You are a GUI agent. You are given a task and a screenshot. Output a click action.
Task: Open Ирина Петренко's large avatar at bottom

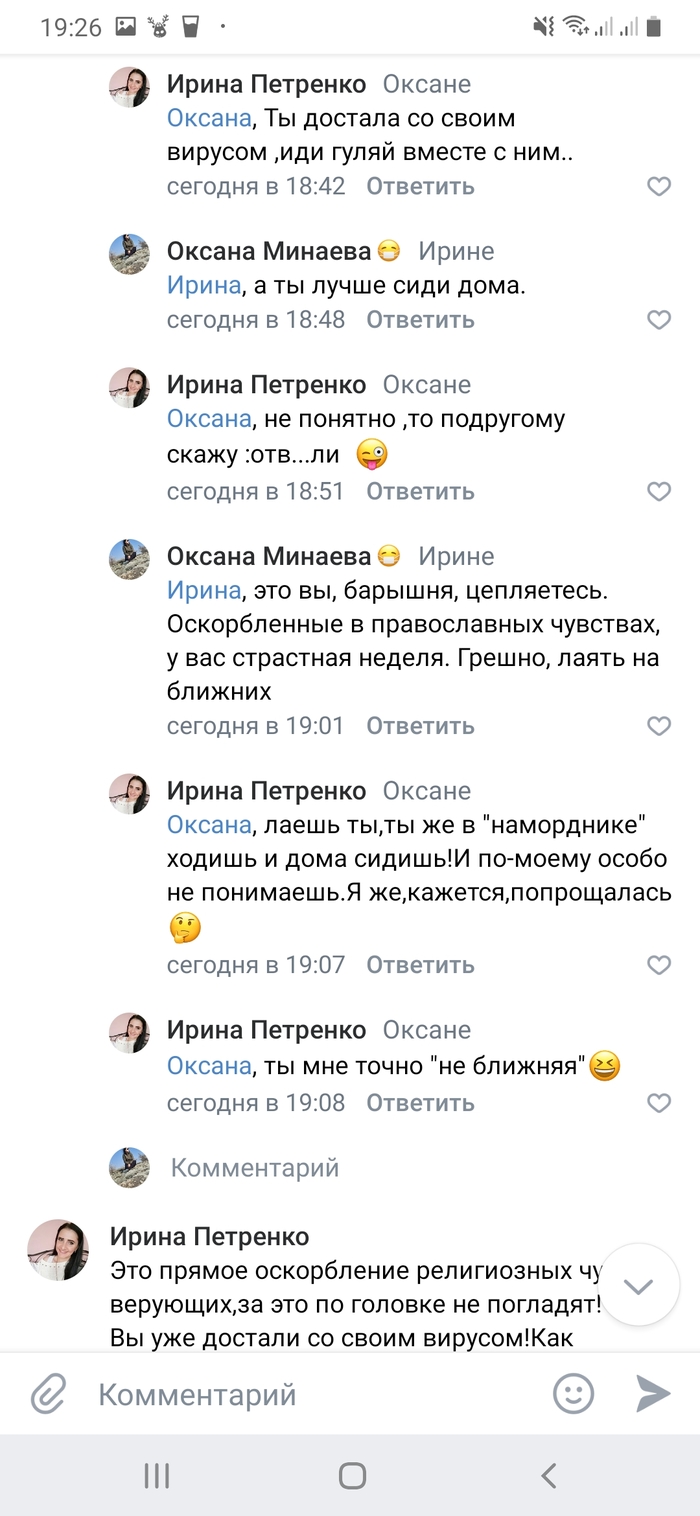58,1250
